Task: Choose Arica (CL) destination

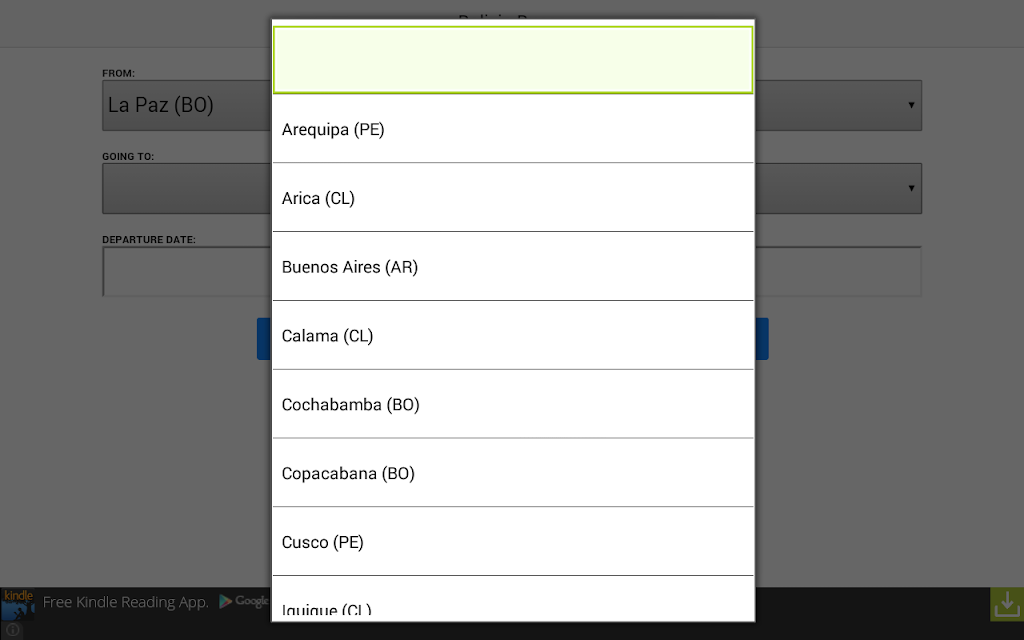Action: [513, 197]
